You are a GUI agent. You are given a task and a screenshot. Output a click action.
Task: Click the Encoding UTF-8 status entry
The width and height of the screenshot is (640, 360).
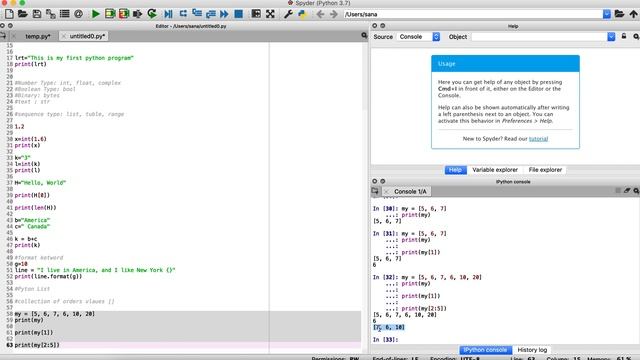(455, 358)
